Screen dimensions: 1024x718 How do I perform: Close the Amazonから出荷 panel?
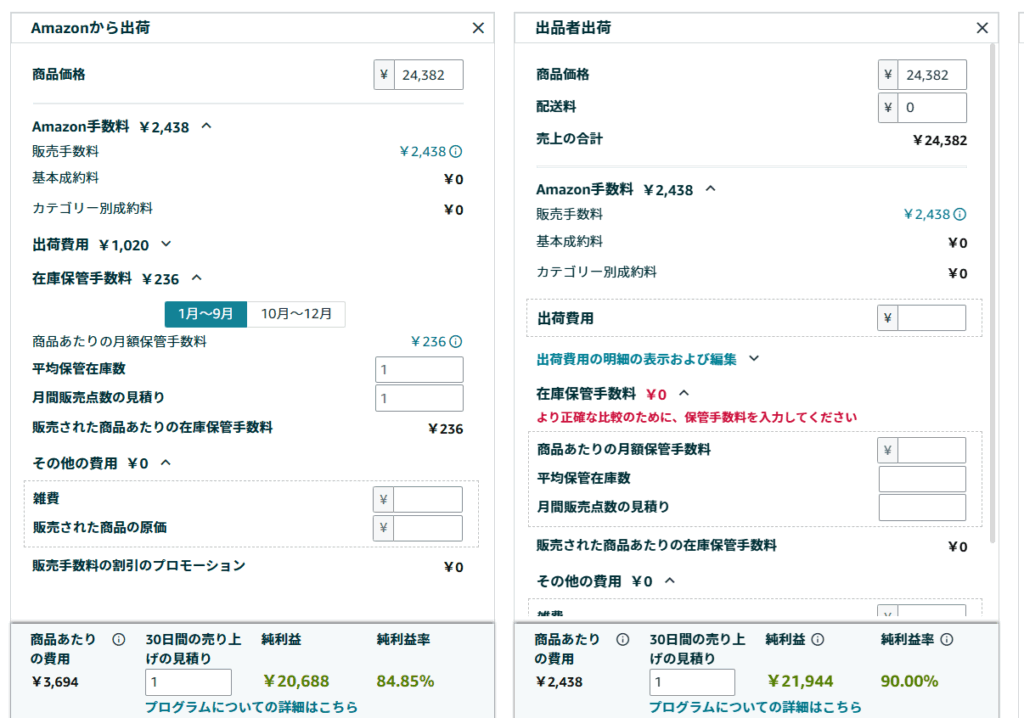tap(478, 28)
